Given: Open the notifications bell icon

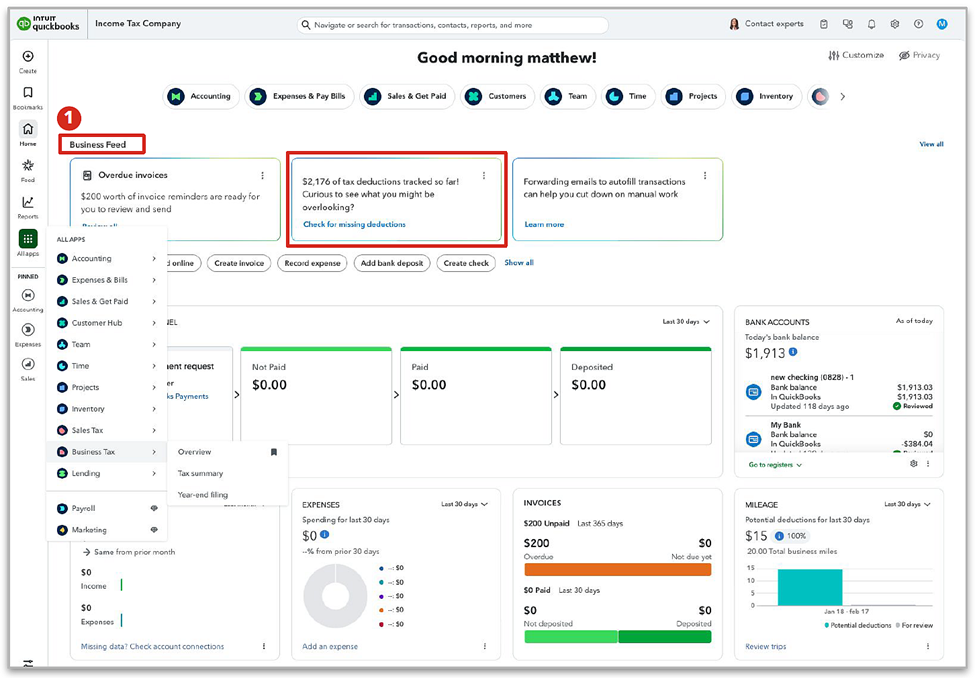Looking at the screenshot, I should point(871,24).
